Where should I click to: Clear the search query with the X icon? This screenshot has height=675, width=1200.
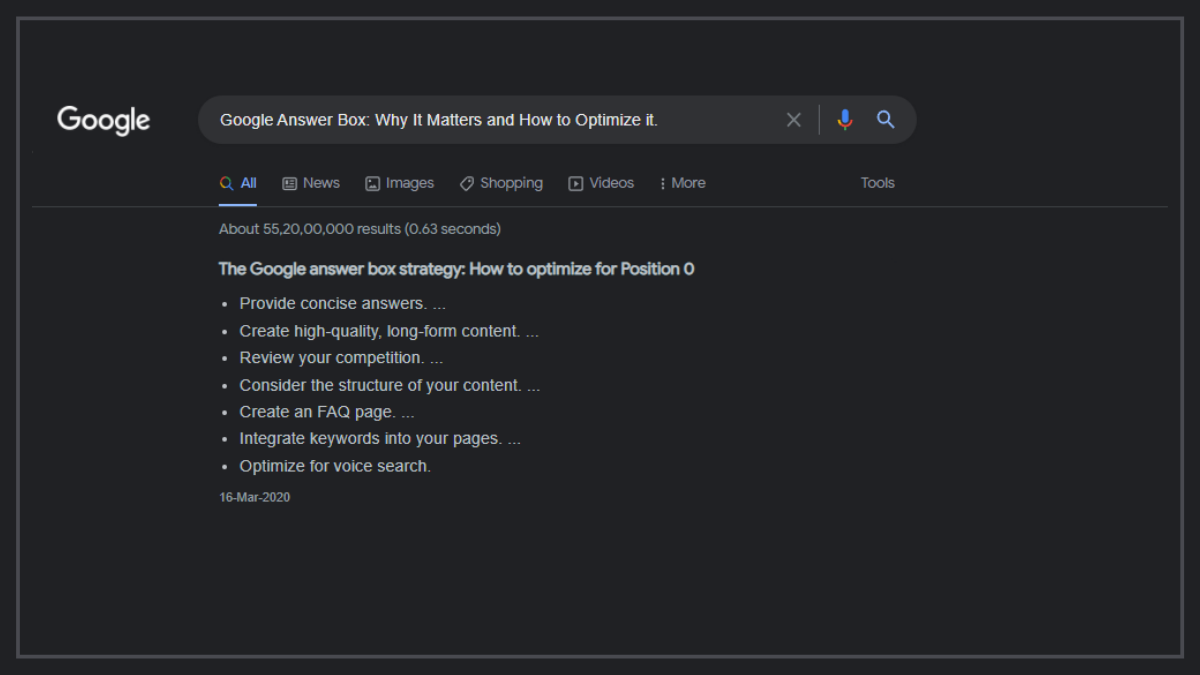click(794, 120)
